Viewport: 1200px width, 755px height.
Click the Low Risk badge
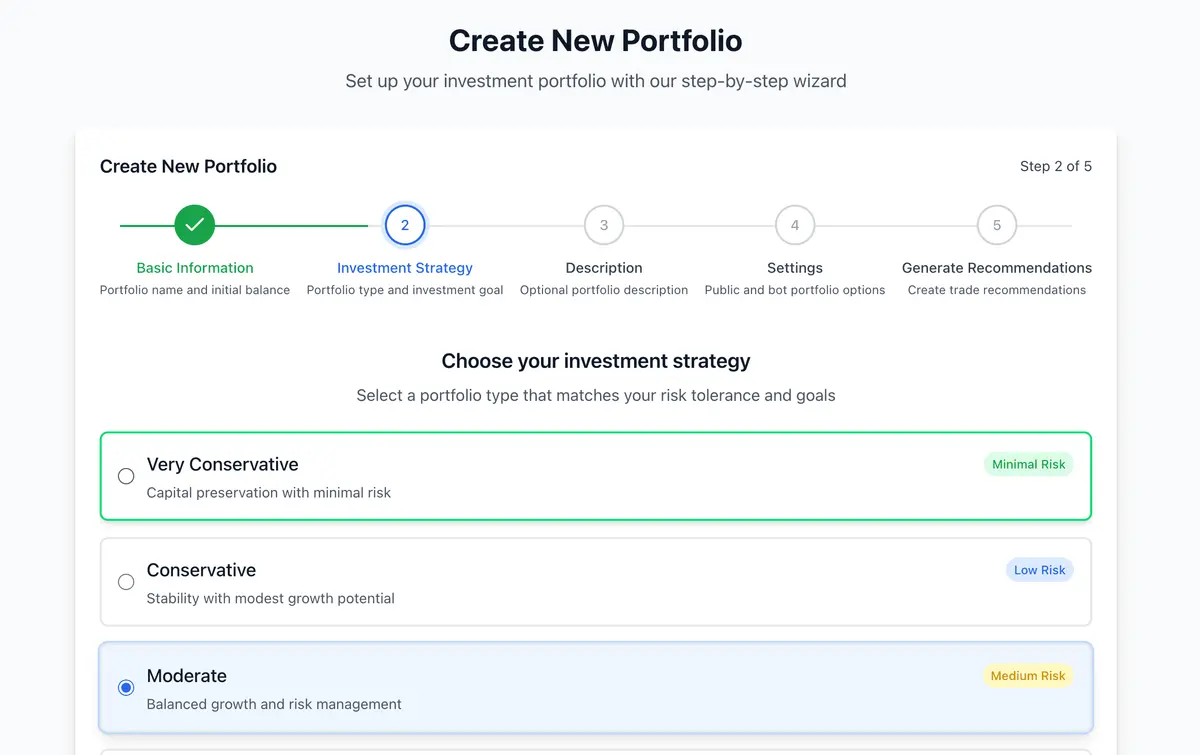1040,569
